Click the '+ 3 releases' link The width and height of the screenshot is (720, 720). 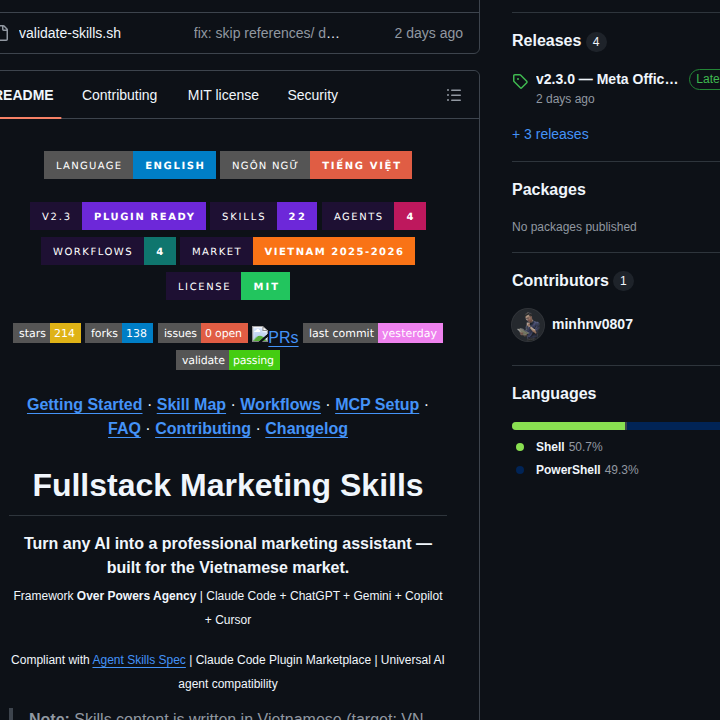550,134
